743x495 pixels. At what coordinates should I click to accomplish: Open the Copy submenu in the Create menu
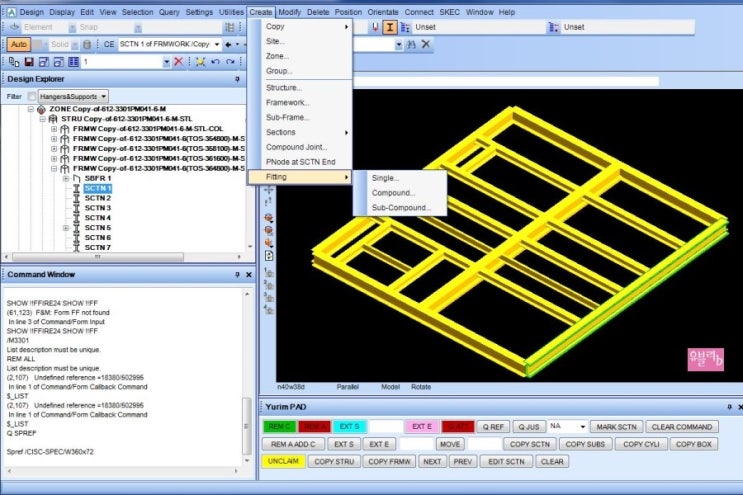[x=300, y=27]
